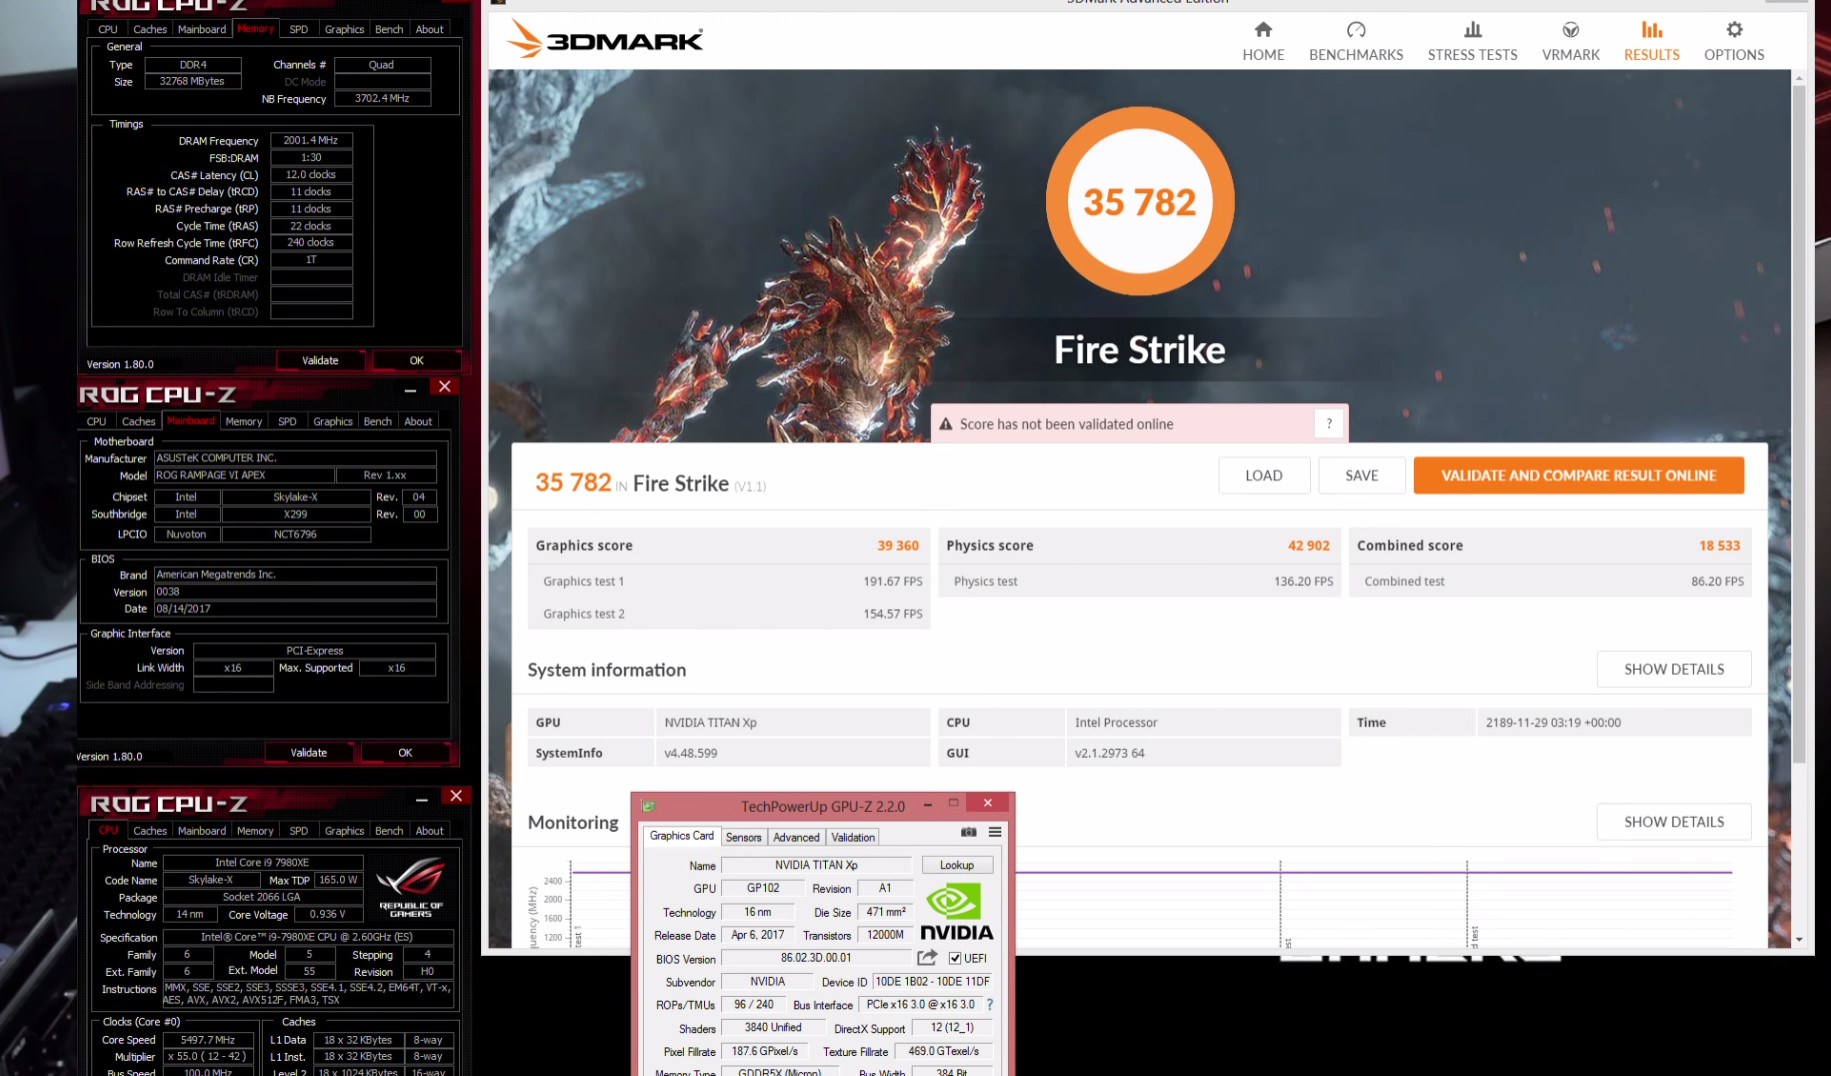1831x1076 pixels.
Task: Open the 3DMark Home section
Action: 1263,41
